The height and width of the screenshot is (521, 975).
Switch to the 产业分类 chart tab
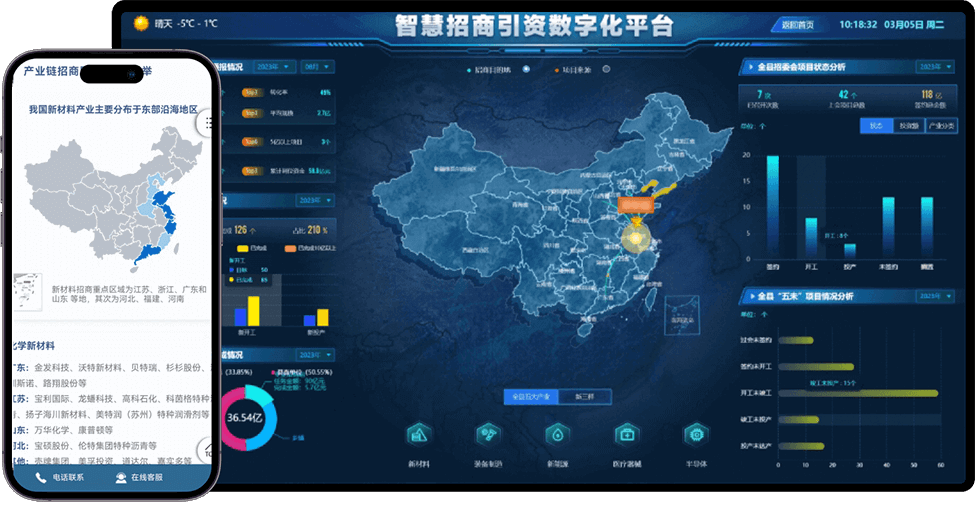pos(941,126)
